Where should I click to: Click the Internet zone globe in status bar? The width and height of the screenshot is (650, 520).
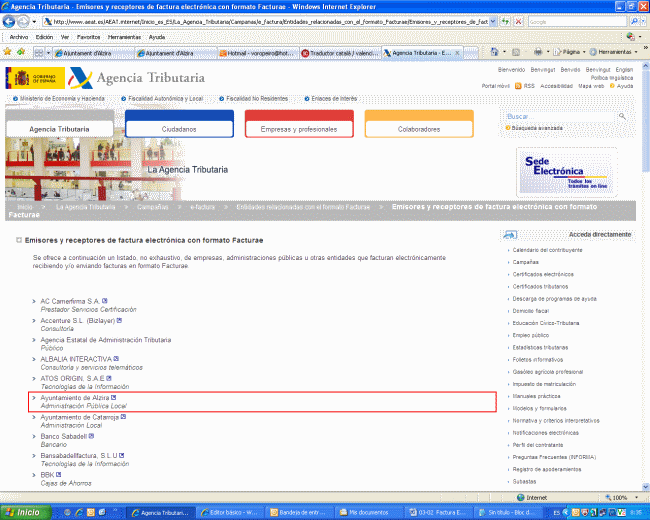[x=521, y=497]
